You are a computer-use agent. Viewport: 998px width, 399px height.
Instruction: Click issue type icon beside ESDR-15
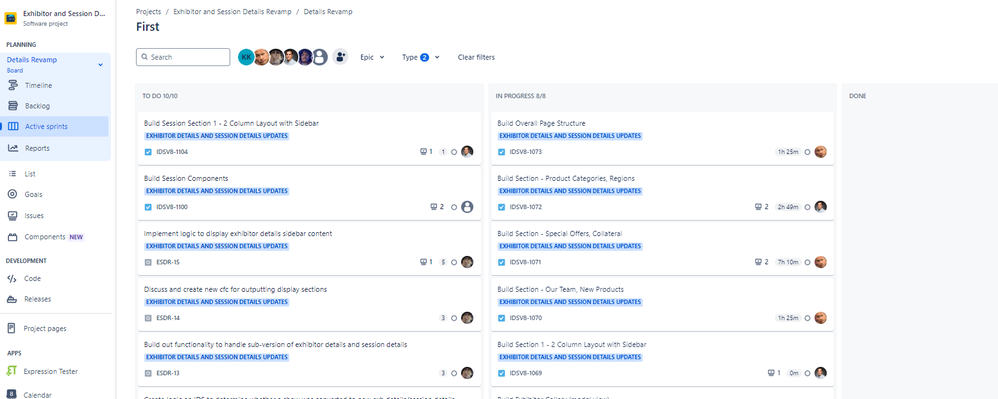tap(148, 262)
